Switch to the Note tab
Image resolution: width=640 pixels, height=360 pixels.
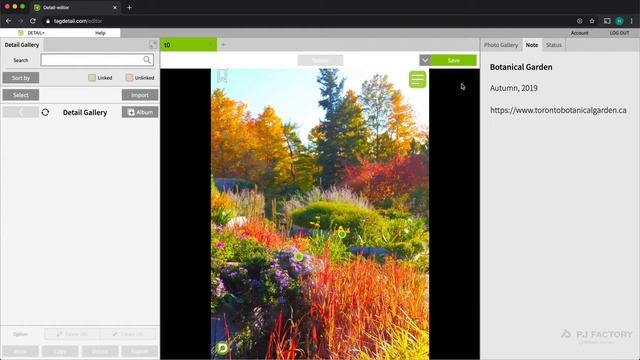[532, 45]
